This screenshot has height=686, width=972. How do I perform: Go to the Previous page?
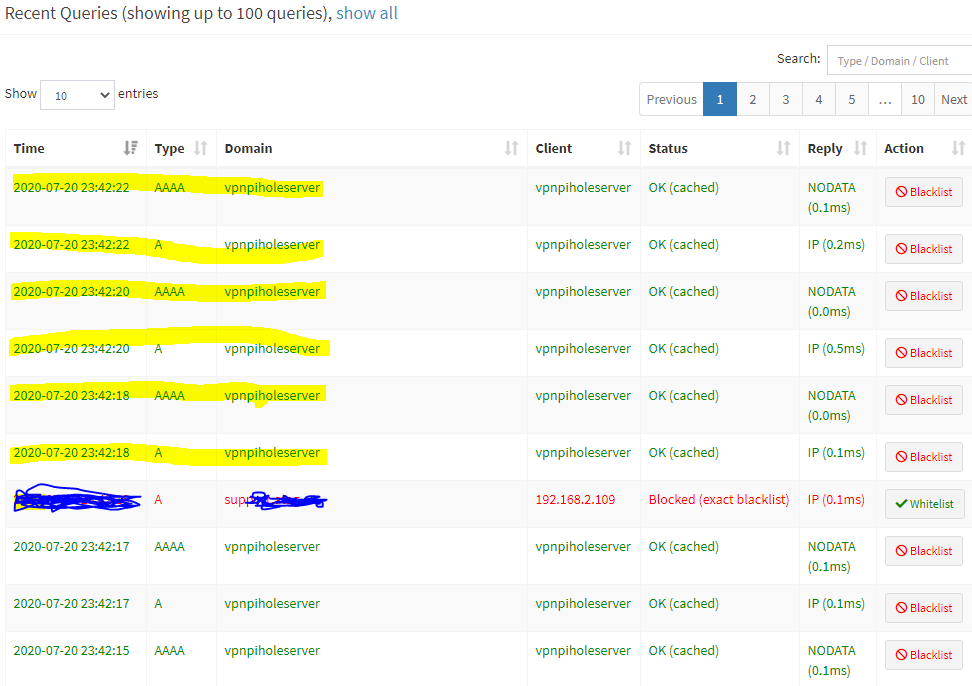tap(671, 99)
